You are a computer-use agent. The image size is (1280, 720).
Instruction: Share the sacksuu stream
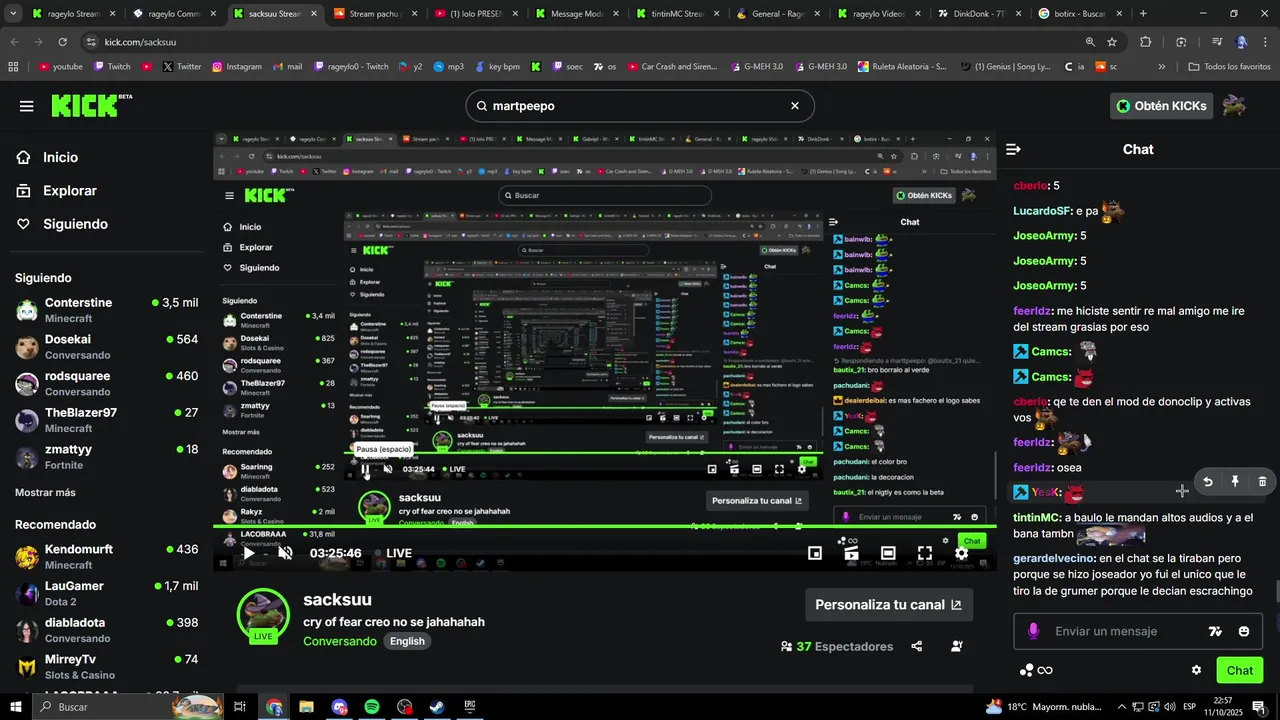click(x=917, y=647)
